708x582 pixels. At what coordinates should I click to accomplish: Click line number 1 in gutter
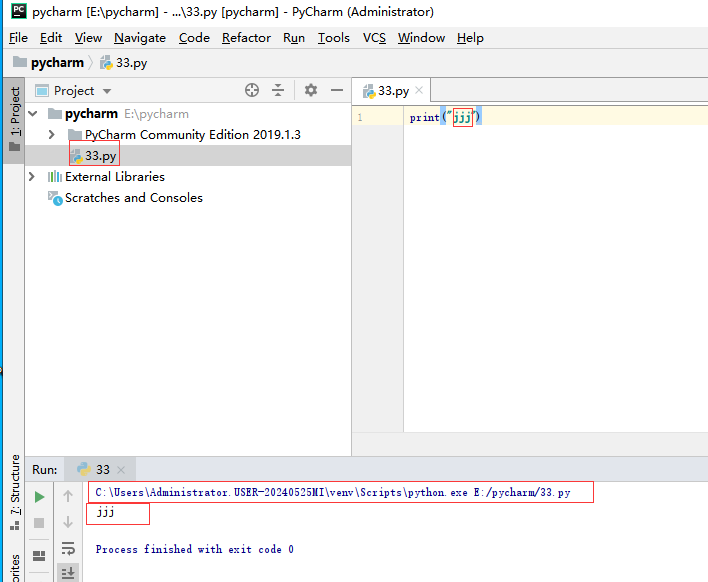(360, 117)
